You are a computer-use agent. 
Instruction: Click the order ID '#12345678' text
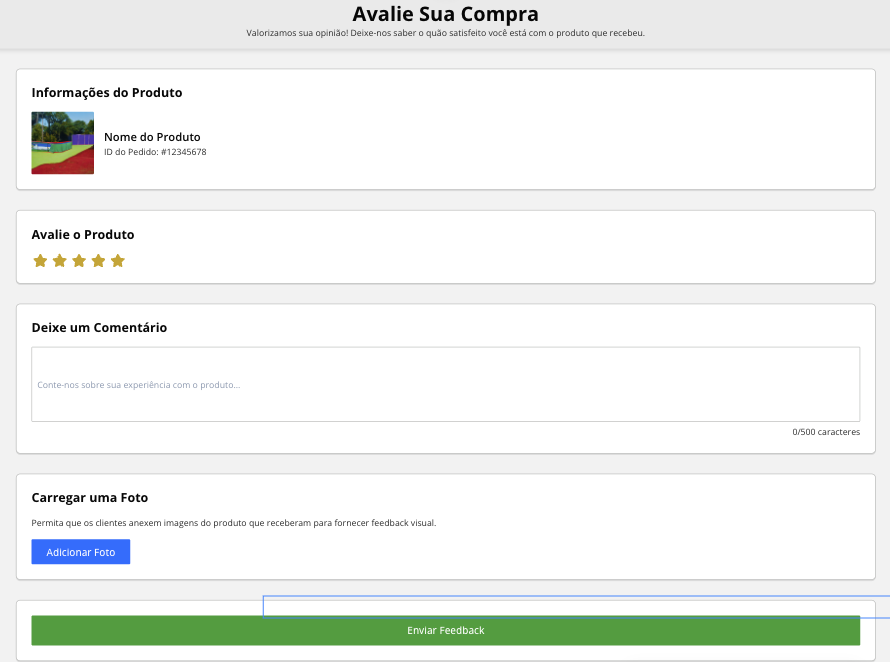pyautogui.click(x=183, y=152)
